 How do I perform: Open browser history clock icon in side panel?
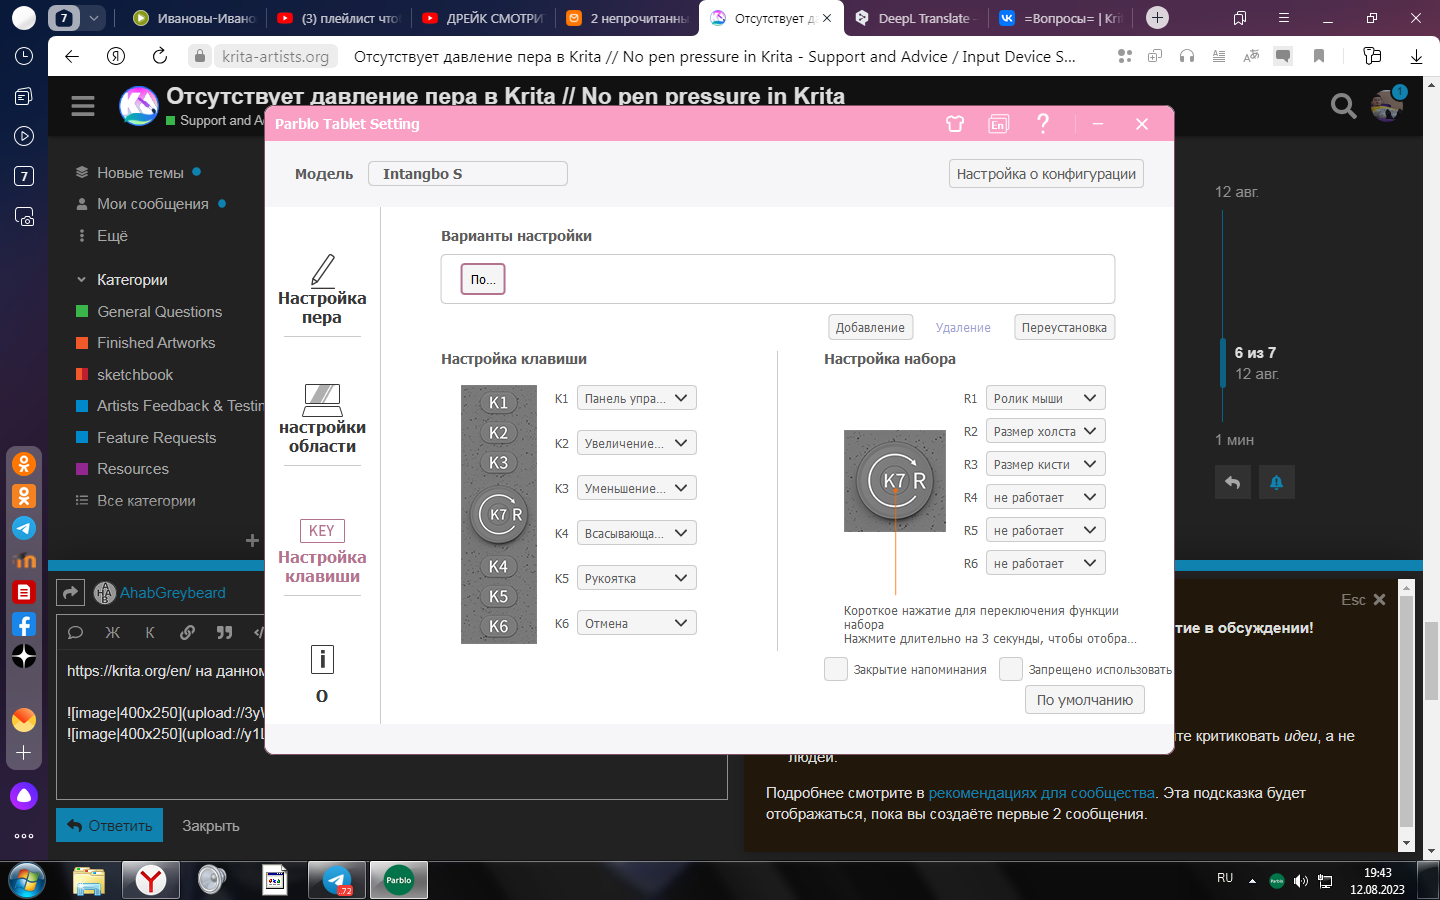24,56
